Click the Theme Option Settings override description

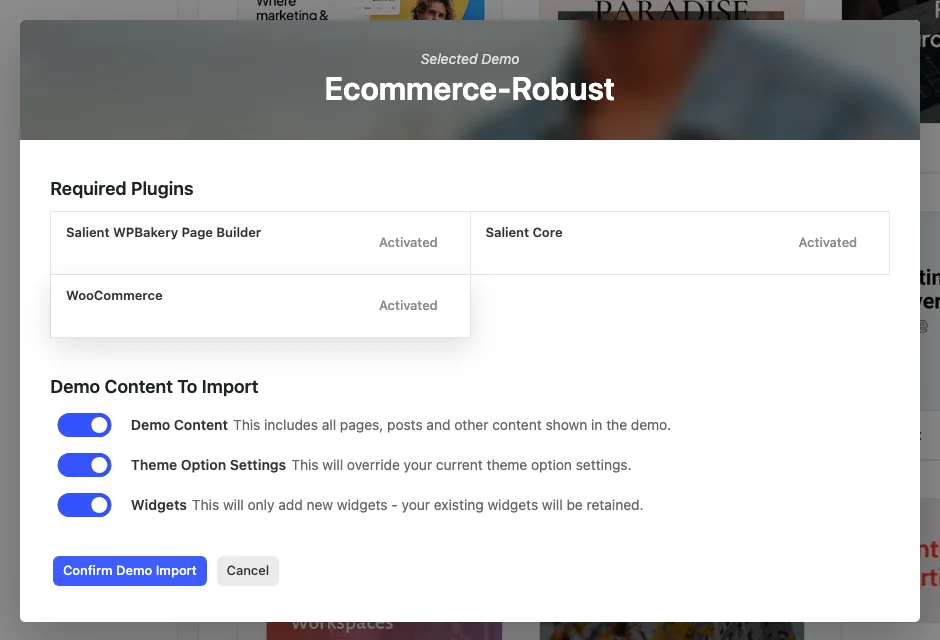(462, 465)
